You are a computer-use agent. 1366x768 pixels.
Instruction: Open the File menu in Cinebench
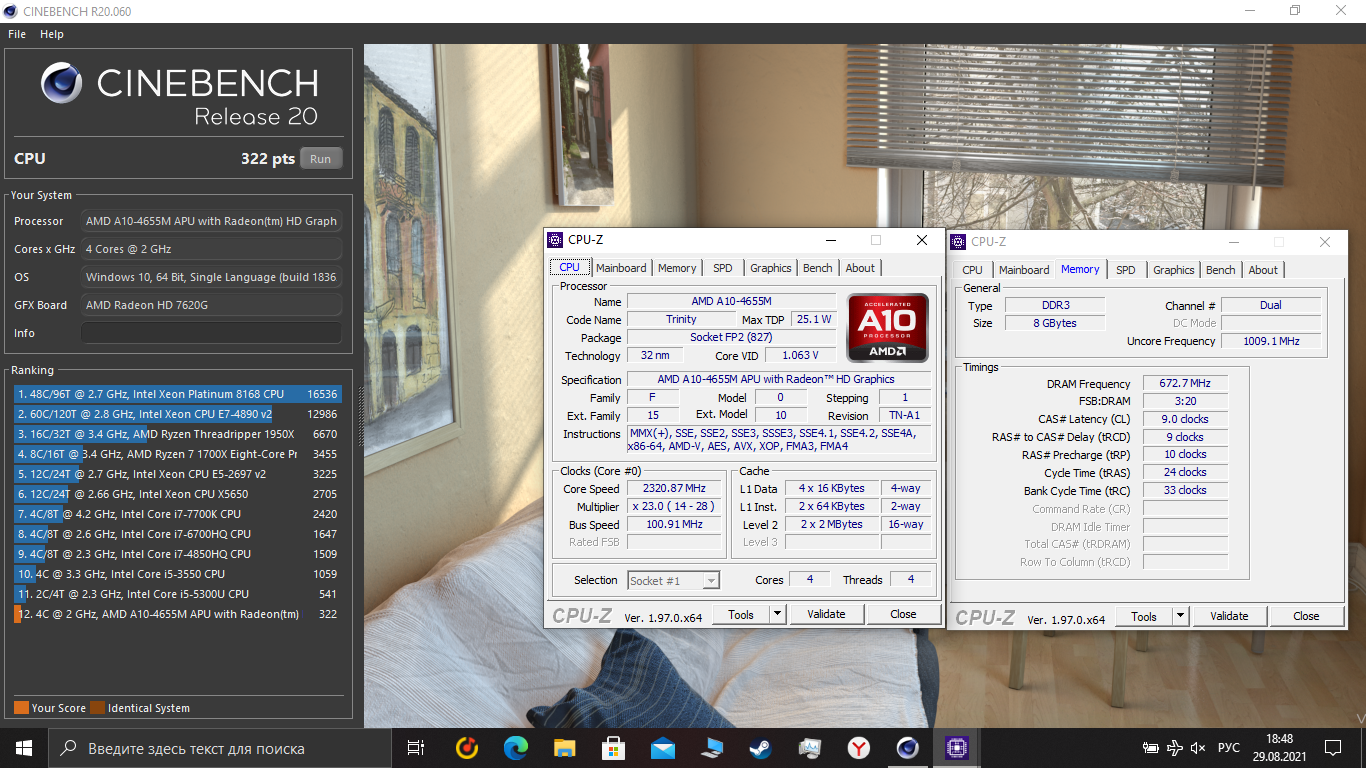[17, 34]
